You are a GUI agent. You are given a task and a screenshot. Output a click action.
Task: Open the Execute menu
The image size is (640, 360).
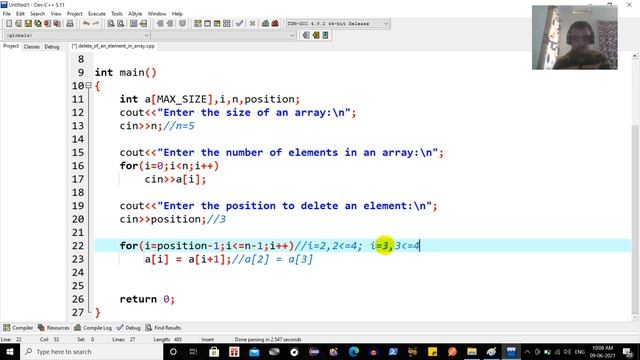(x=97, y=13)
